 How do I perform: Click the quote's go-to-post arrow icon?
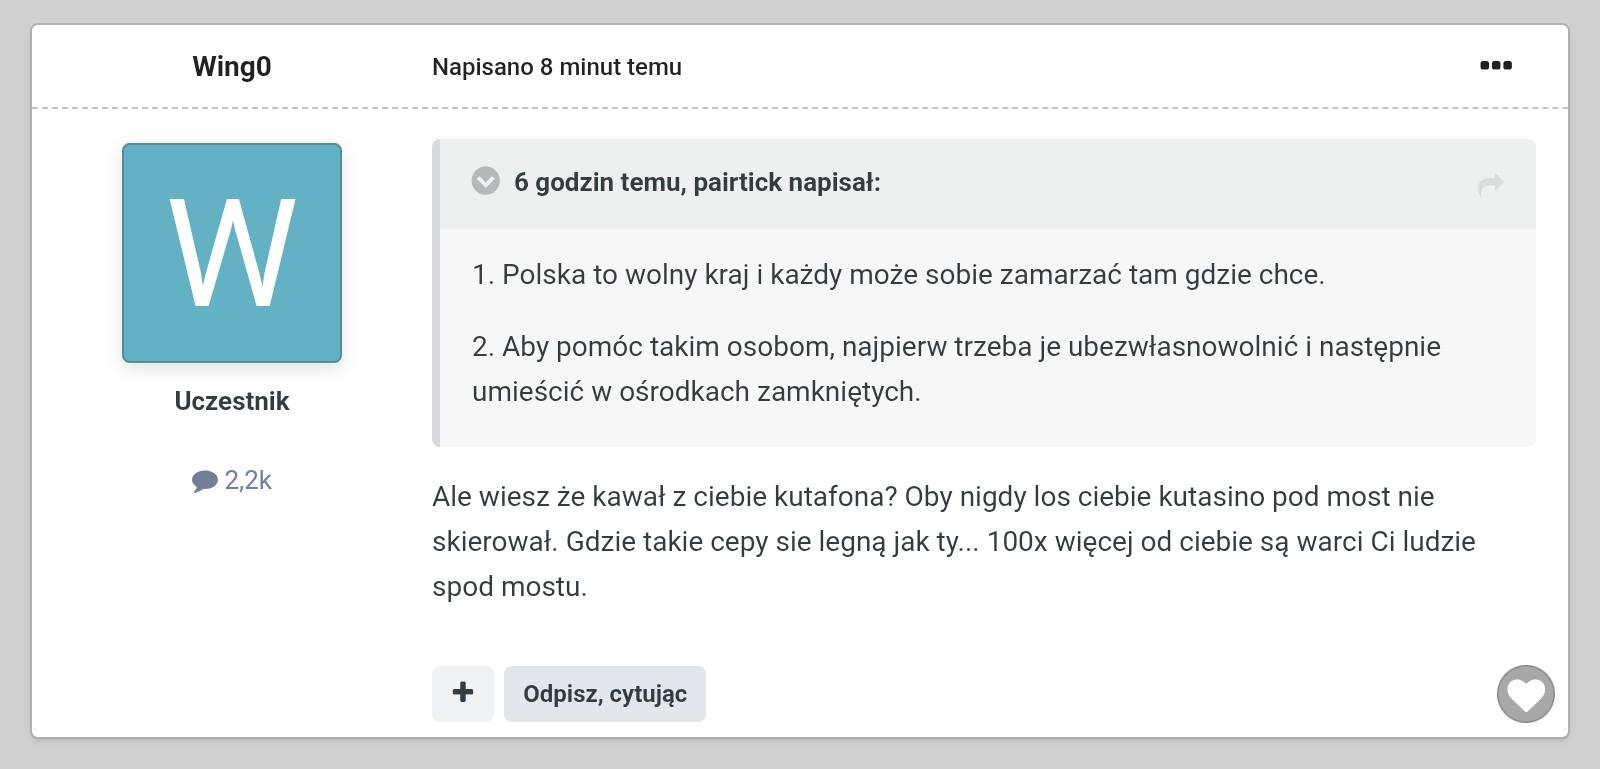click(1490, 184)
